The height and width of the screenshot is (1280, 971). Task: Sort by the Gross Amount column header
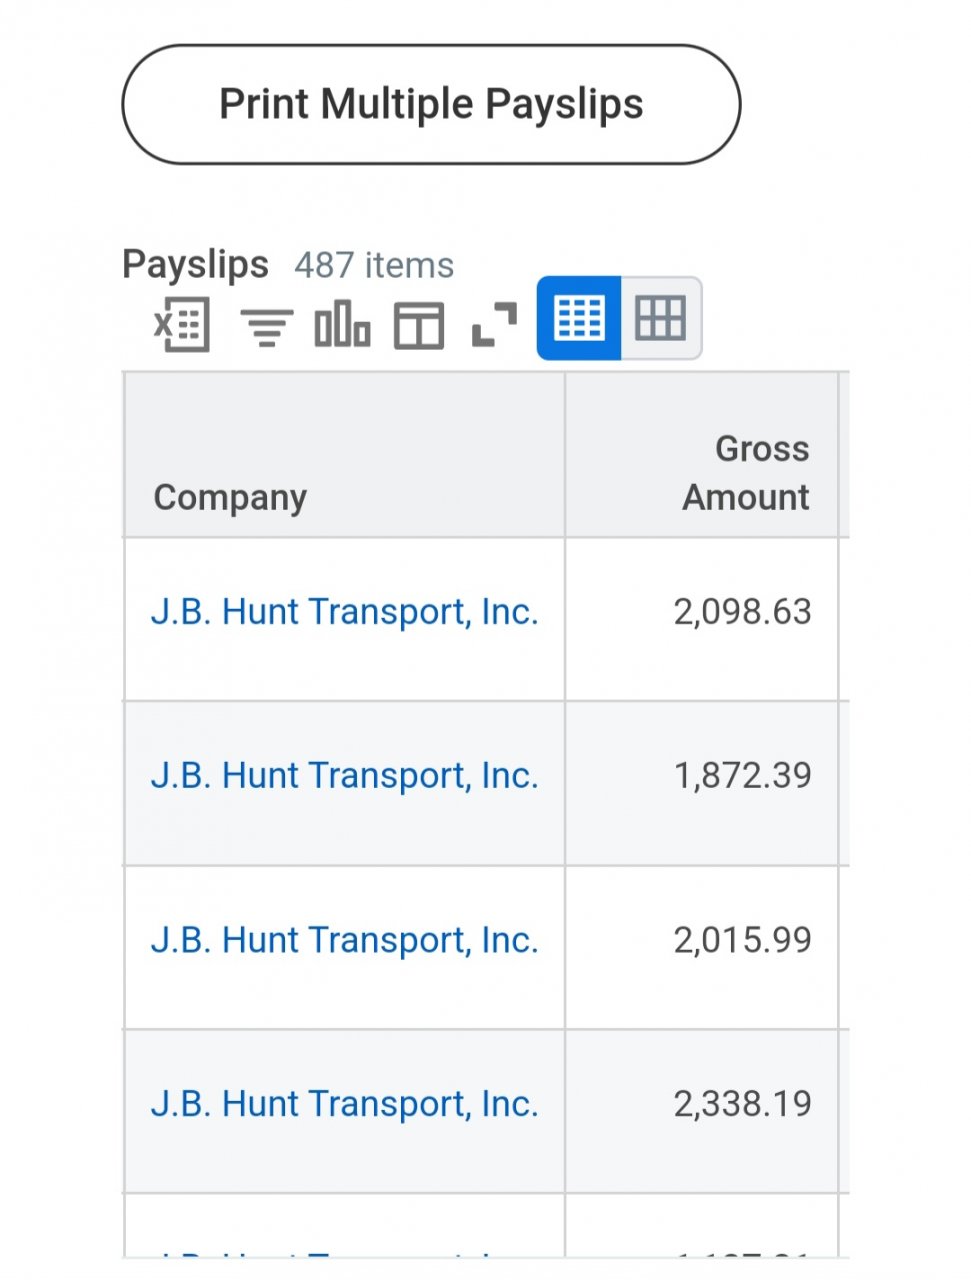746,473
